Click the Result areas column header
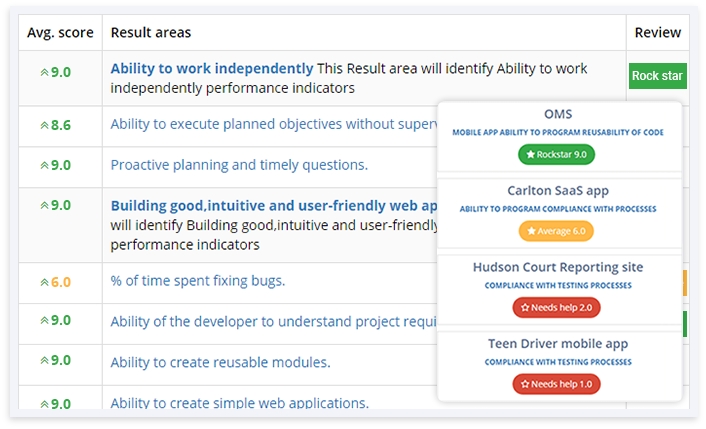The image size is (706, 429). tap(151, 33)
